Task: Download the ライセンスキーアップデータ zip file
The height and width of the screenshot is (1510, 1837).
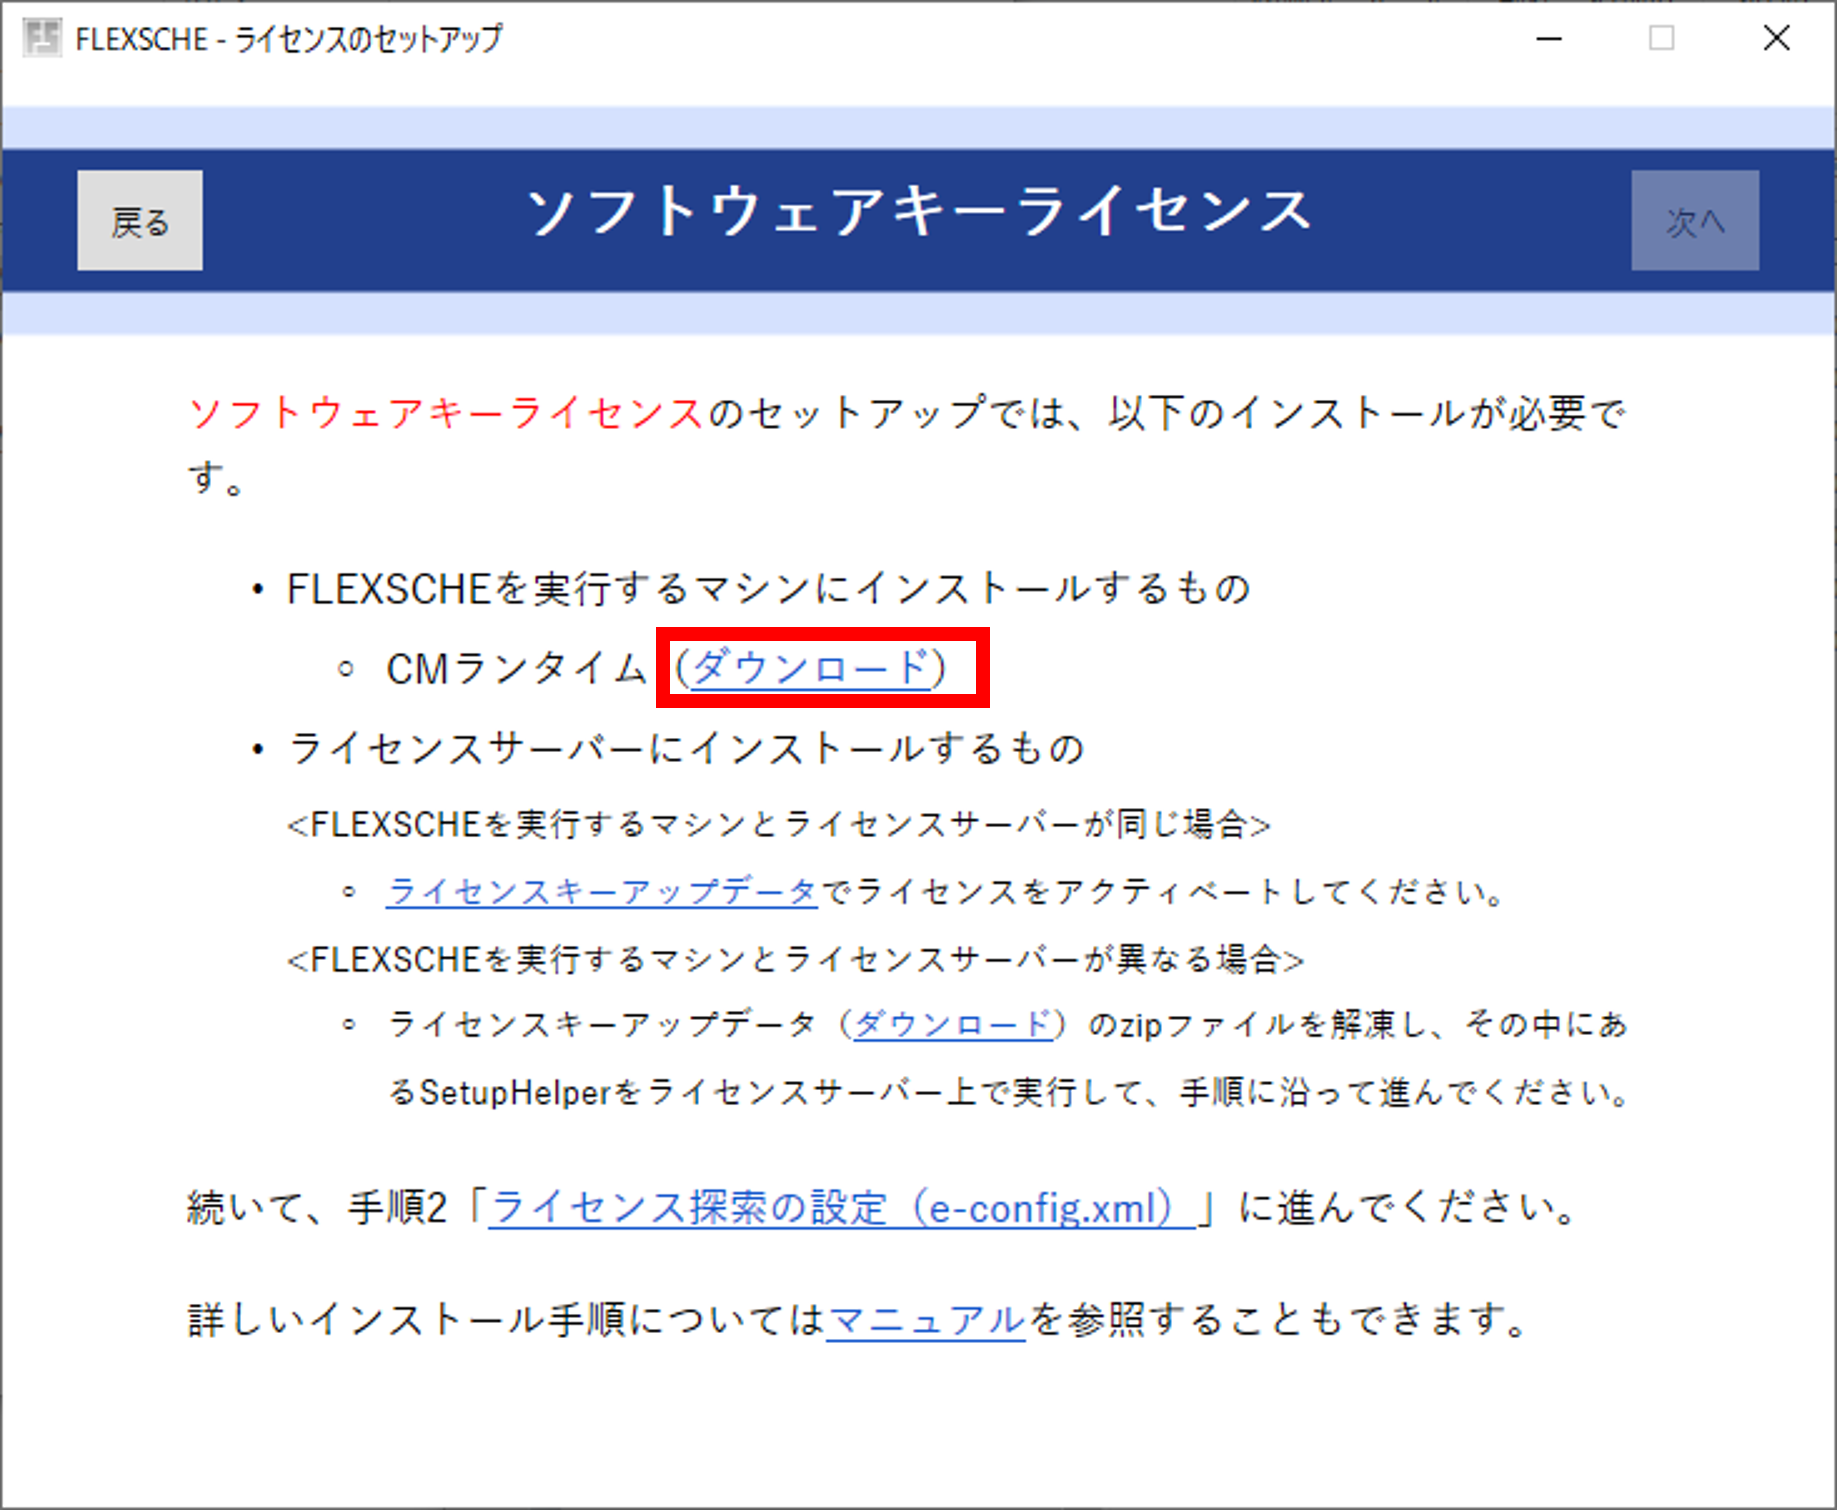Action: click(953, 1024)
